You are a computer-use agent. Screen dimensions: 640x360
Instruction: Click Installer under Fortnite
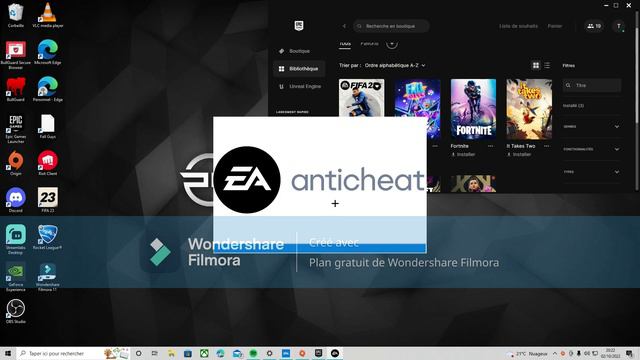click(x=463, y=155)
